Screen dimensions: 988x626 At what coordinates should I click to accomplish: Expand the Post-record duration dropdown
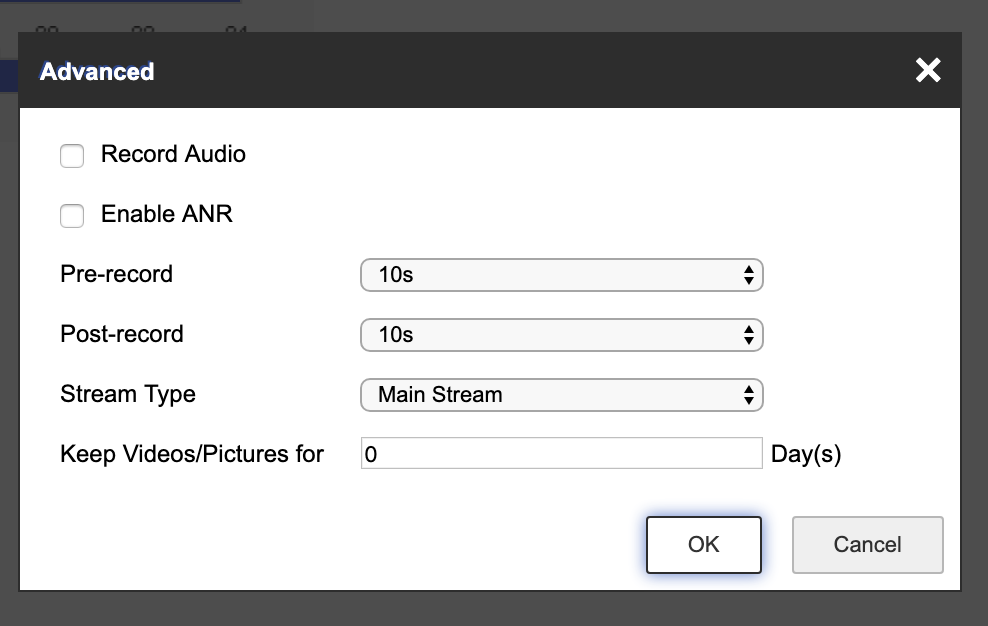tap(560, 335)
